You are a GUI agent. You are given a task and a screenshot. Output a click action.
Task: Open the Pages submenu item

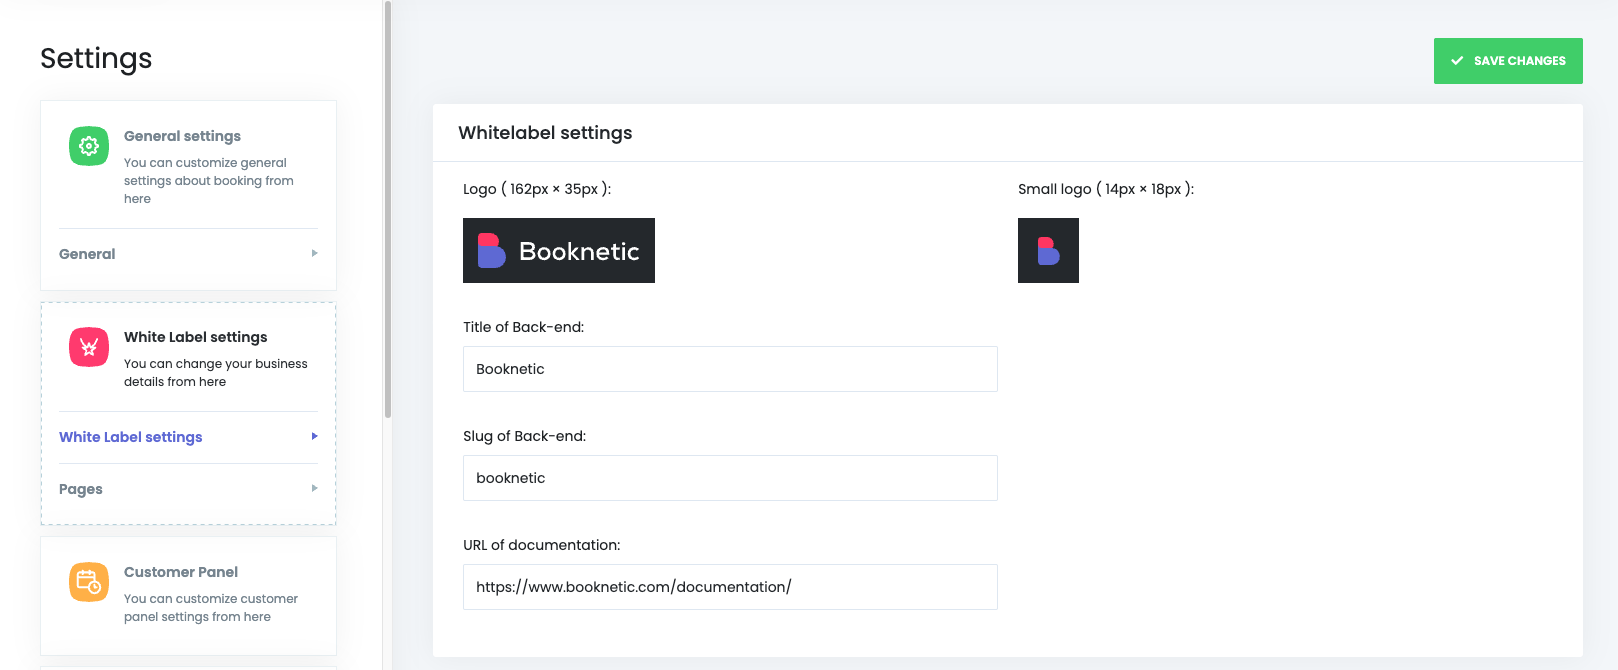81,489
